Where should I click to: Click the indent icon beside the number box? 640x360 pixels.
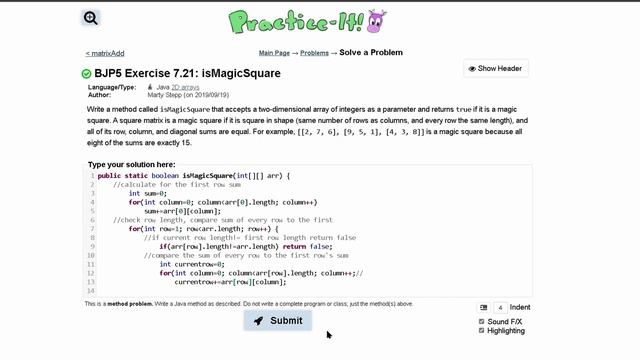click(484, 307)
